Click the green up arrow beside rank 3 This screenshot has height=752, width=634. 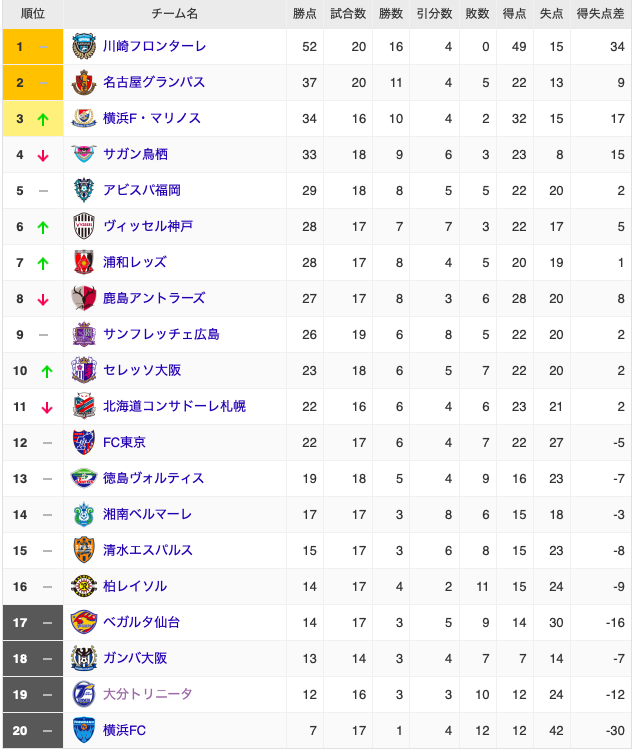tap(43, 119)
